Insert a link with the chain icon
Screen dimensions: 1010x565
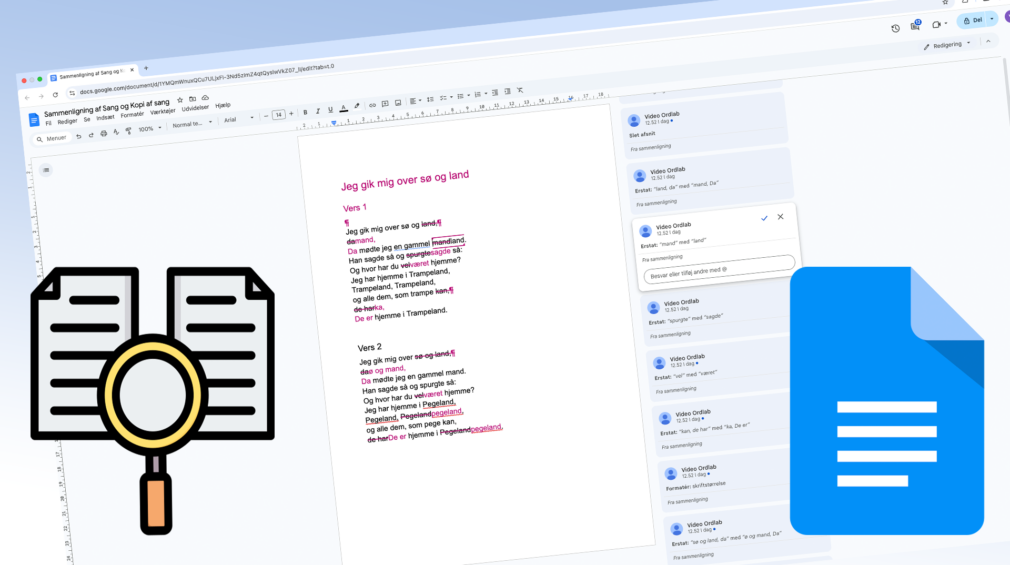tap(372, 105)
